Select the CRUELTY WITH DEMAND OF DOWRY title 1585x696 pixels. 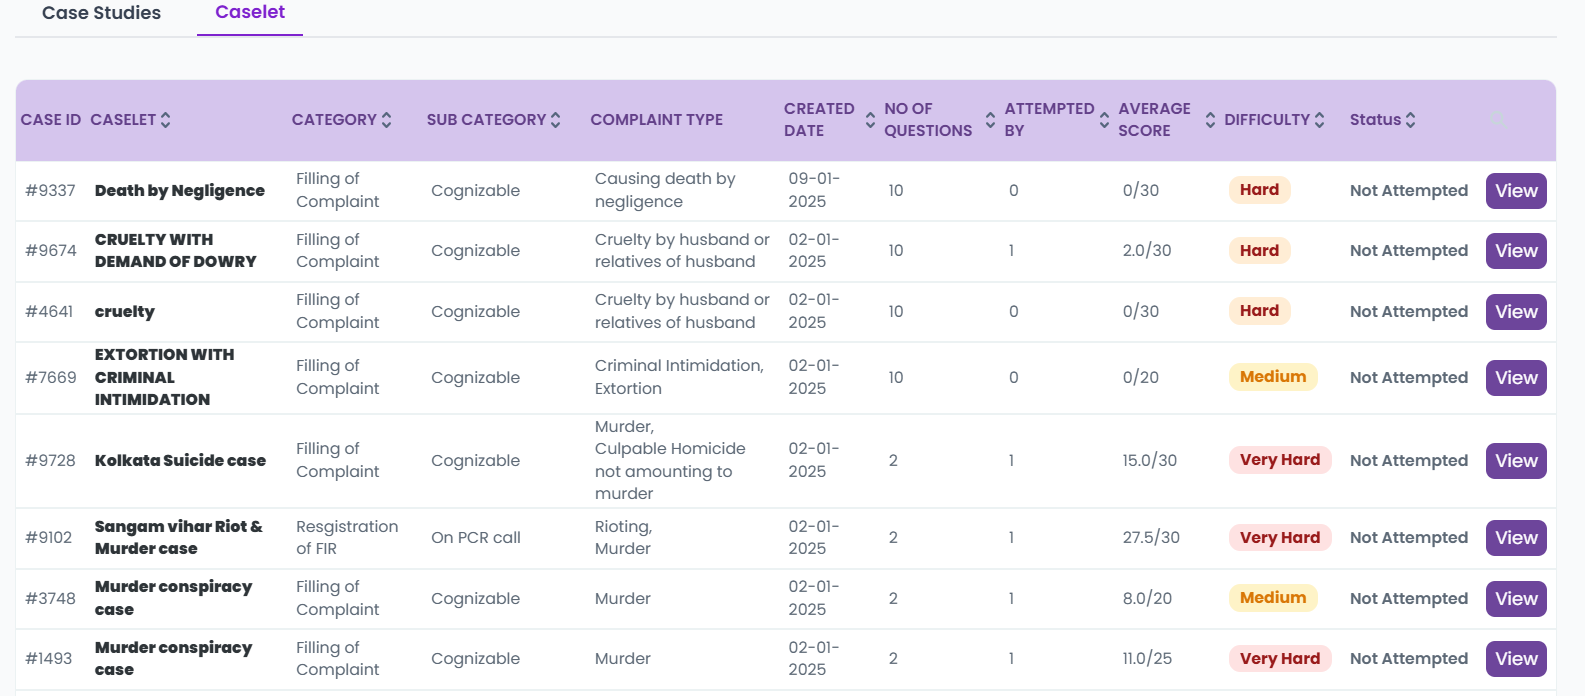pos(175,251)
